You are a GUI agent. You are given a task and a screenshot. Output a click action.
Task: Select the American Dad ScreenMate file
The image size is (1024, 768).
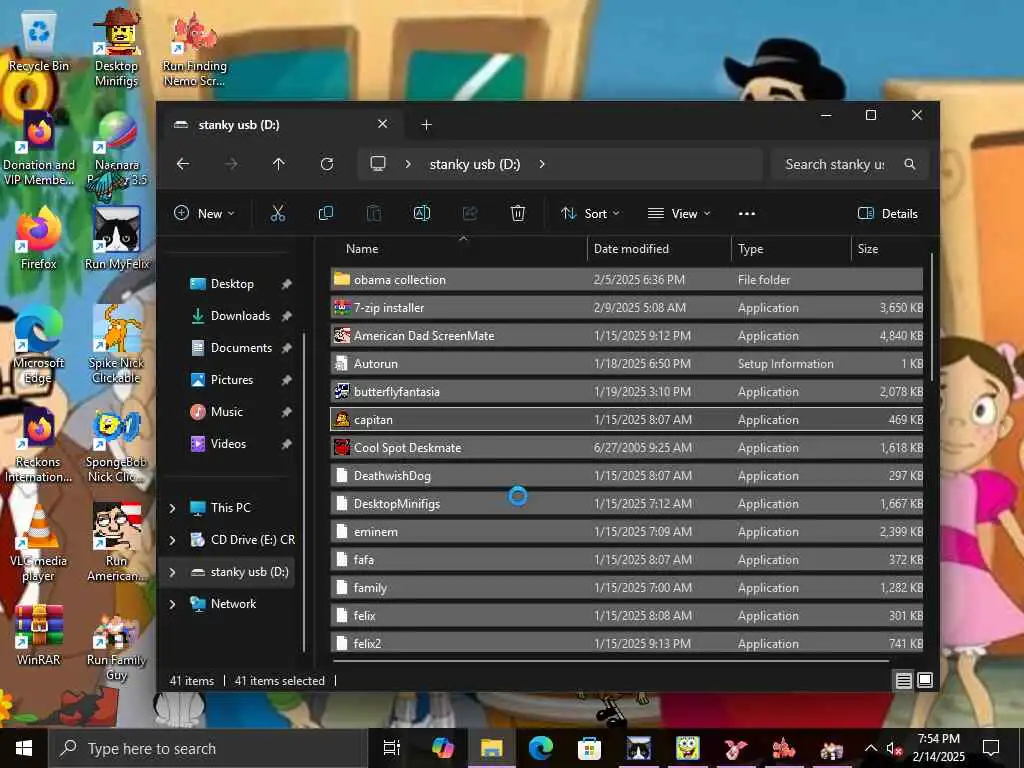click(x=627, y=336)
